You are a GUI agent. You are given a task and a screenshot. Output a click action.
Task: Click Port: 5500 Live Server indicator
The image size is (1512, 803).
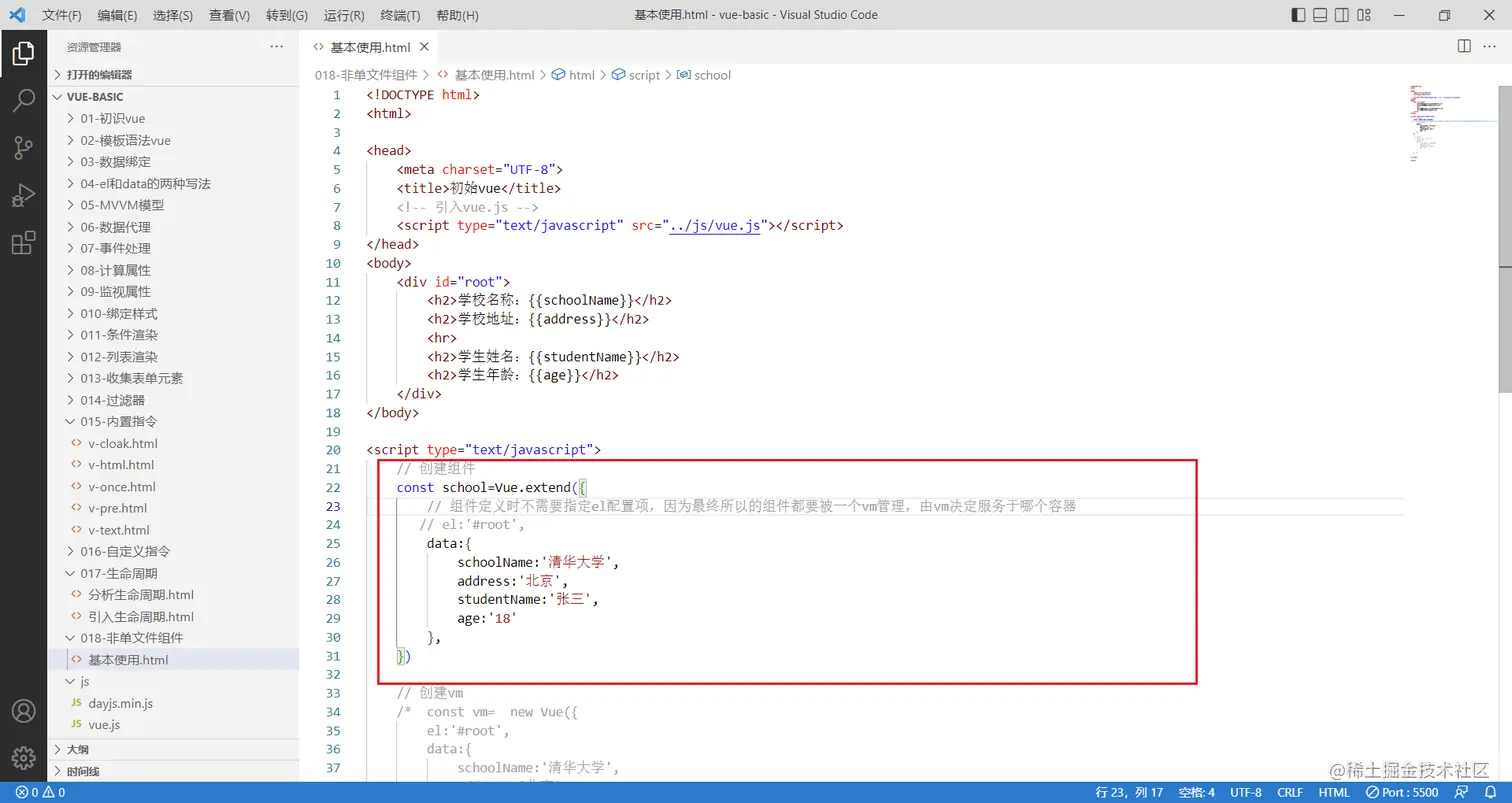(x=1402, y=792)
